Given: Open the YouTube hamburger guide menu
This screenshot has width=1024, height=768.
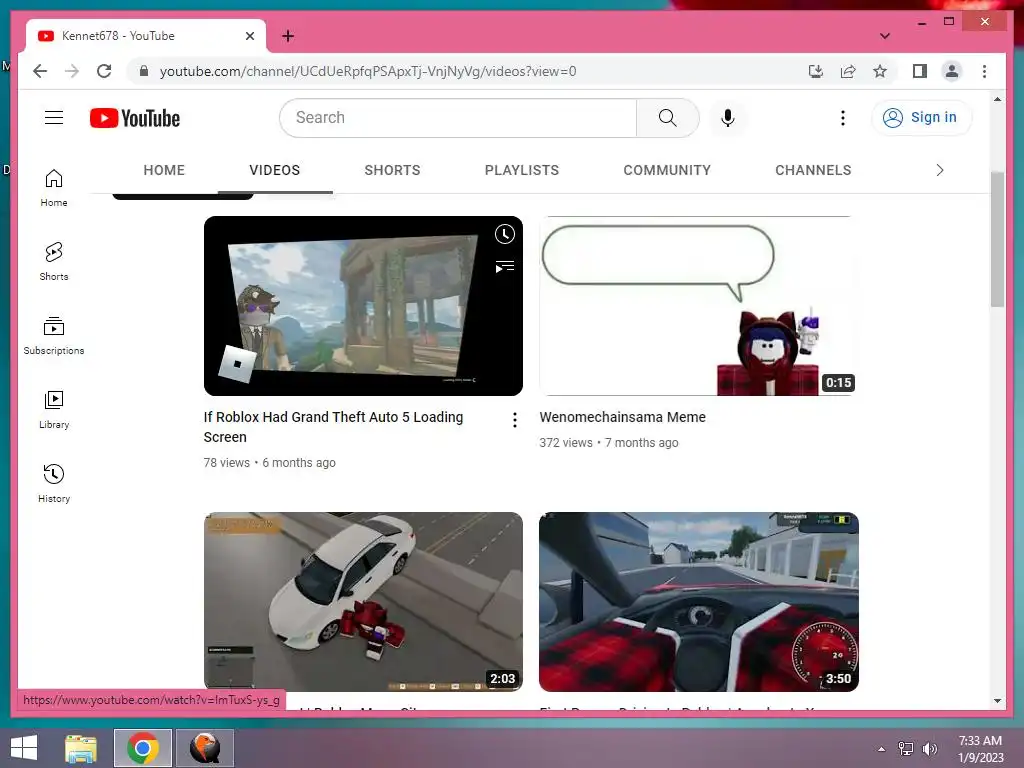Looking at the screenshot, I should pyautogui.click(x=54, y=118).
